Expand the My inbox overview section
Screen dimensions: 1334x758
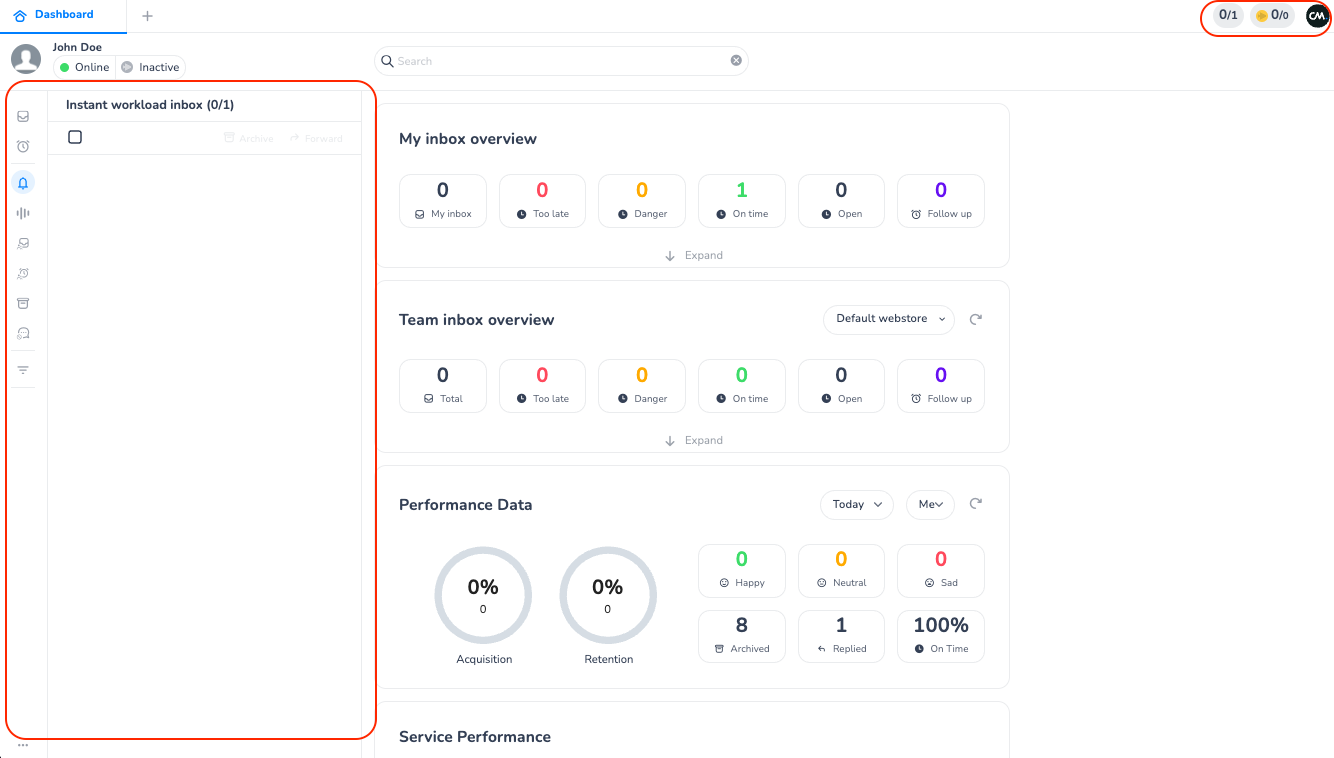[x=693, y=256]
